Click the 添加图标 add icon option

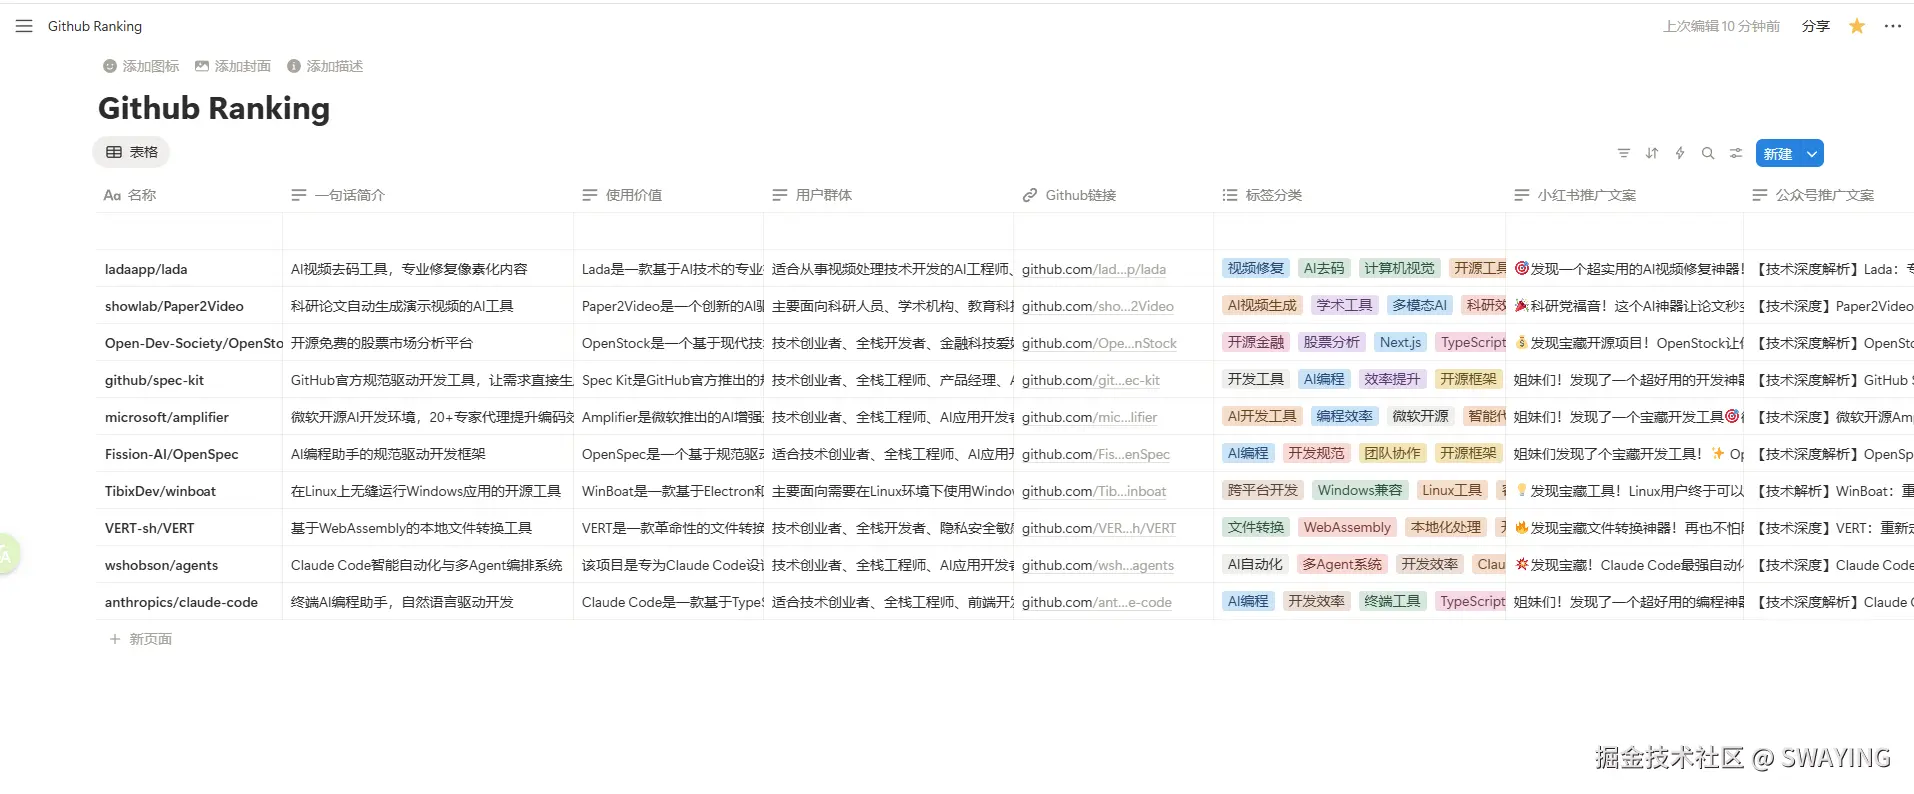141,66
